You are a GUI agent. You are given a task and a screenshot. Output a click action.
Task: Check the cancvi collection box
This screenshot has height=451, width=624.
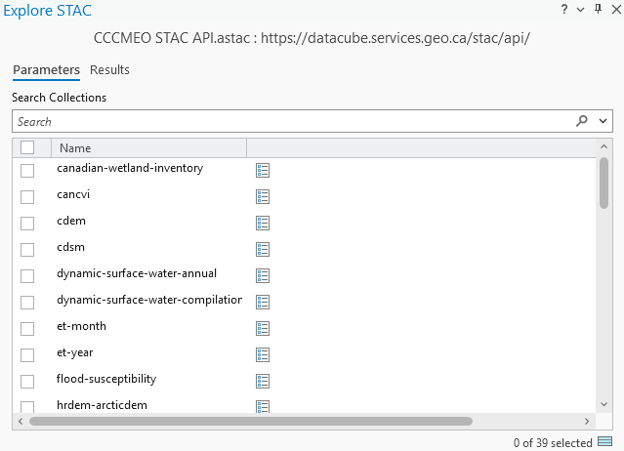(27, 197)
